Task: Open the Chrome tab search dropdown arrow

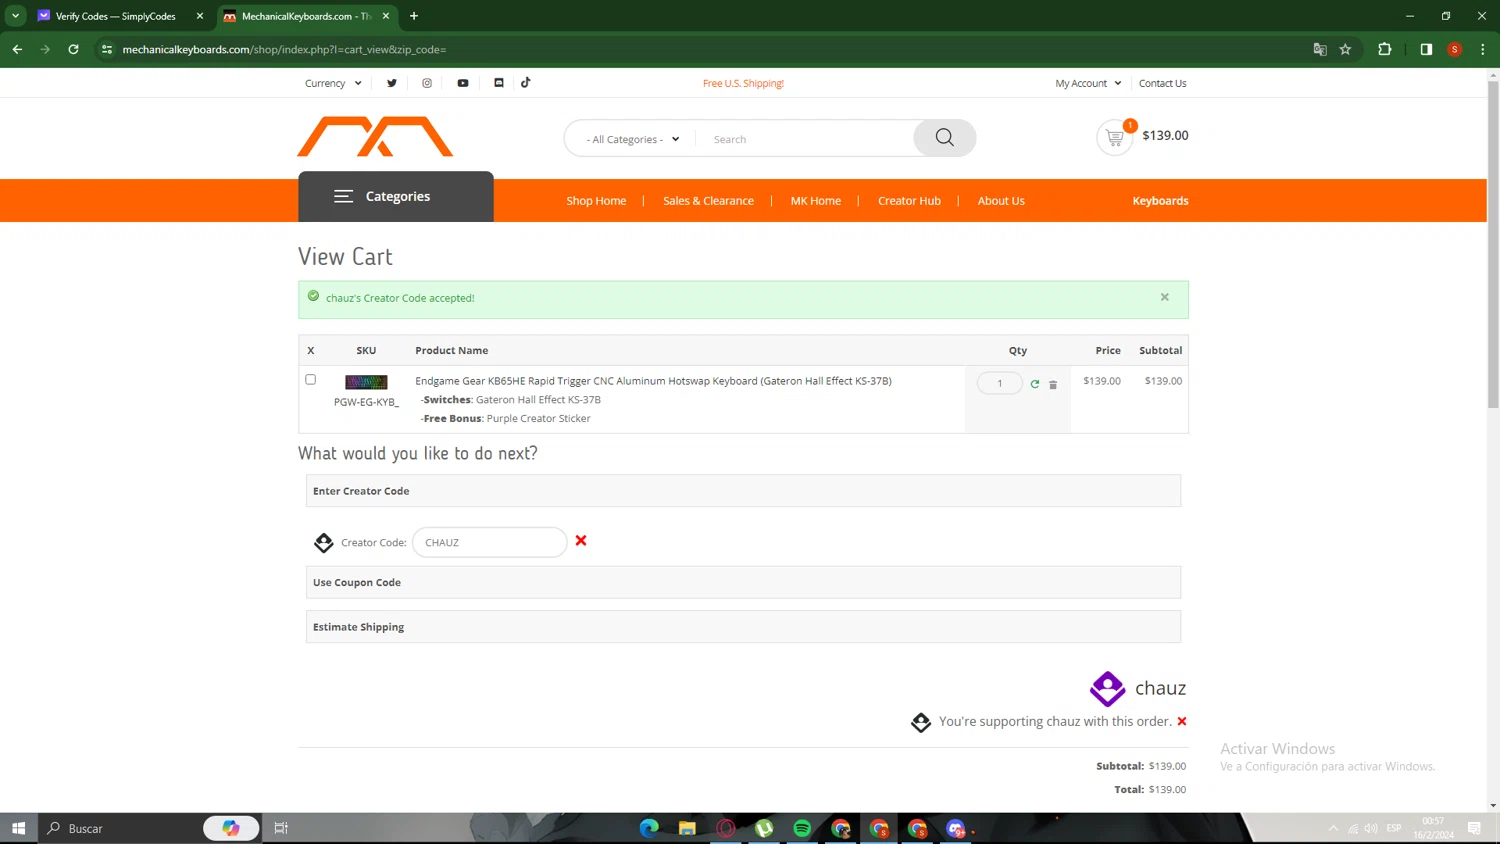Action: point(15,16)
